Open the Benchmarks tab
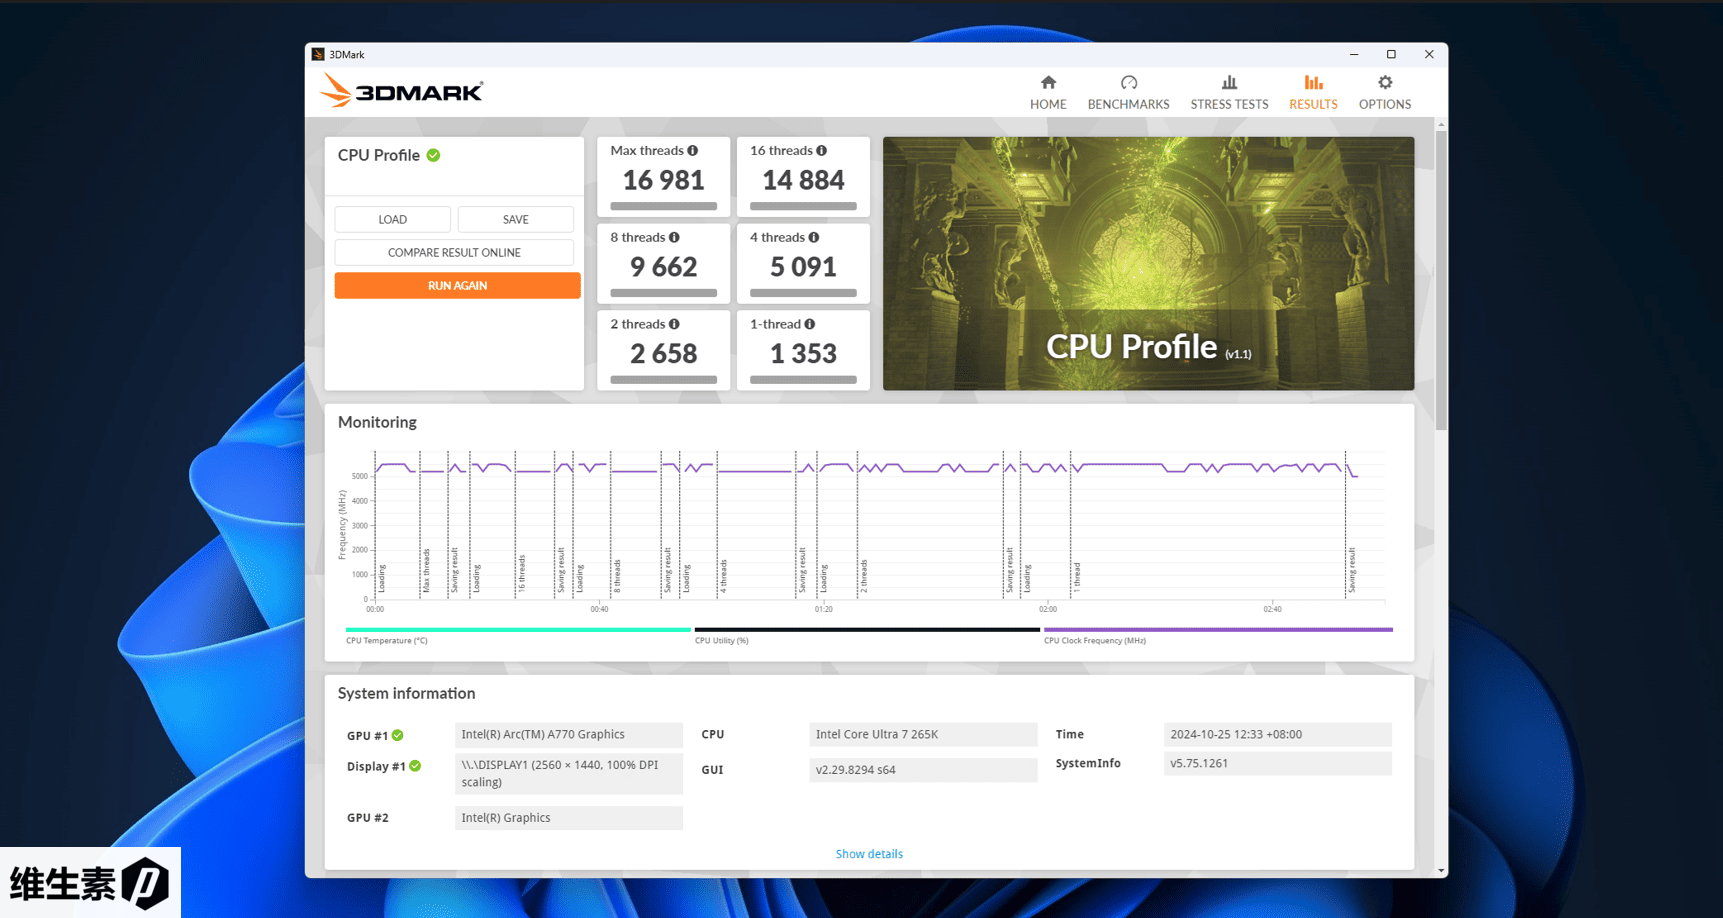This screenshot has width=1723, height=918. tap(1128, 92)
